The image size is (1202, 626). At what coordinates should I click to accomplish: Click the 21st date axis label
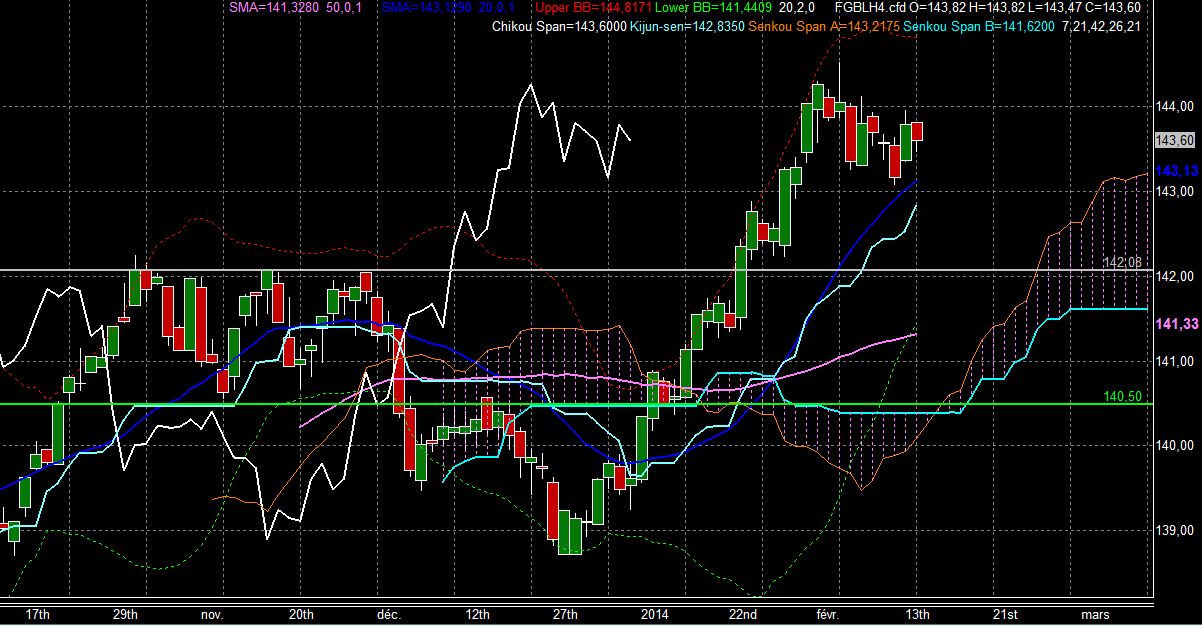(1006, 613)
